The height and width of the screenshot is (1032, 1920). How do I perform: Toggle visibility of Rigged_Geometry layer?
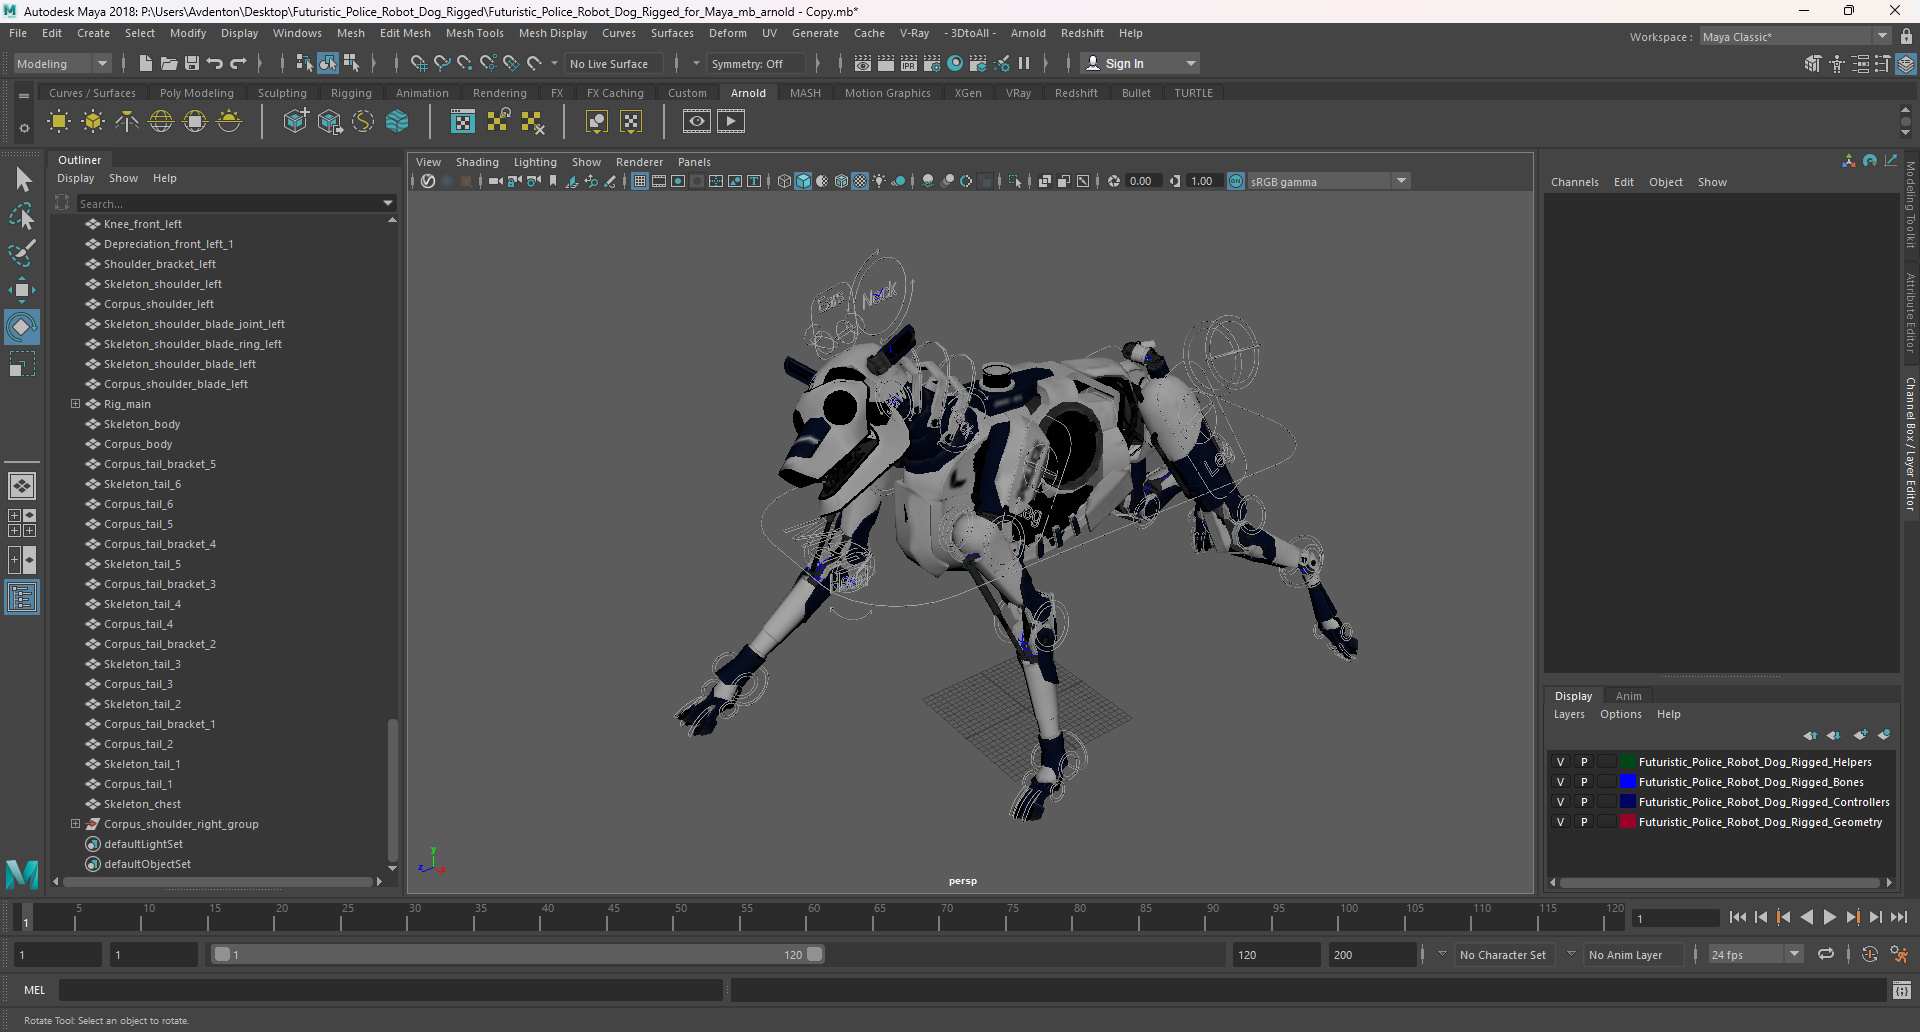tap(1560, 822)
